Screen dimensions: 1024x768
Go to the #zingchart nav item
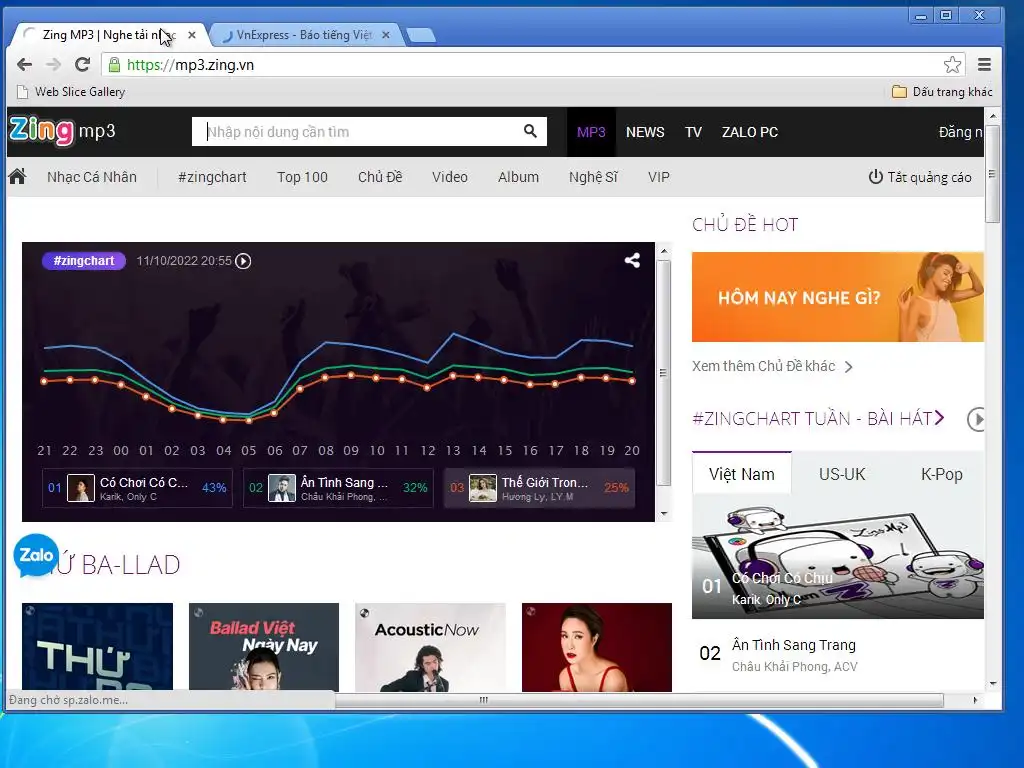coord(212,177)
